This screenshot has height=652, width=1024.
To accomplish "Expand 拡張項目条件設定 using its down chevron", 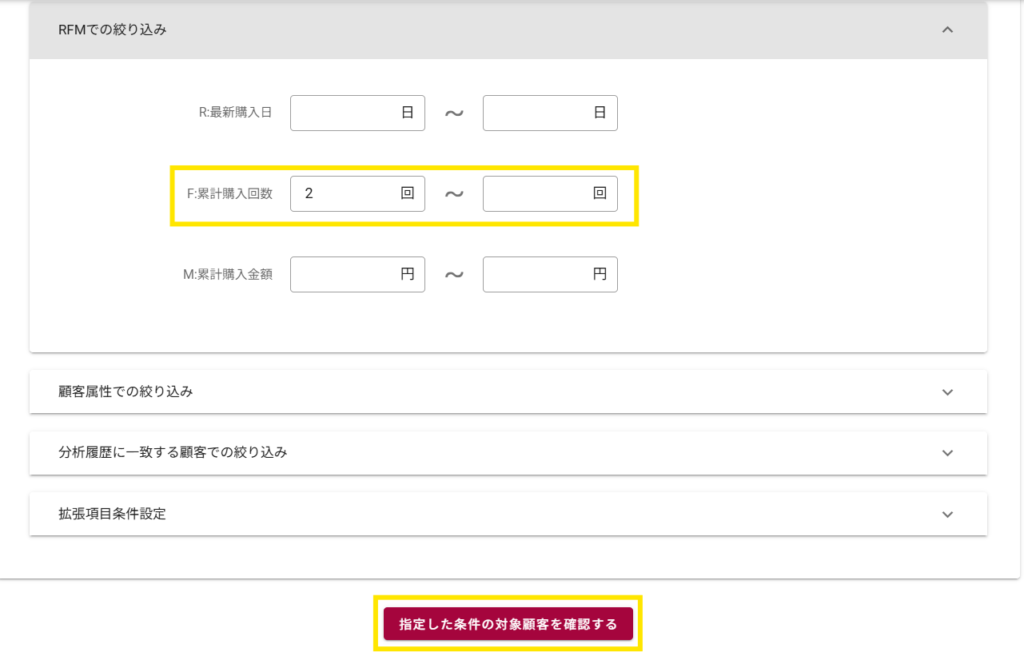I will (x=947, y=514).
